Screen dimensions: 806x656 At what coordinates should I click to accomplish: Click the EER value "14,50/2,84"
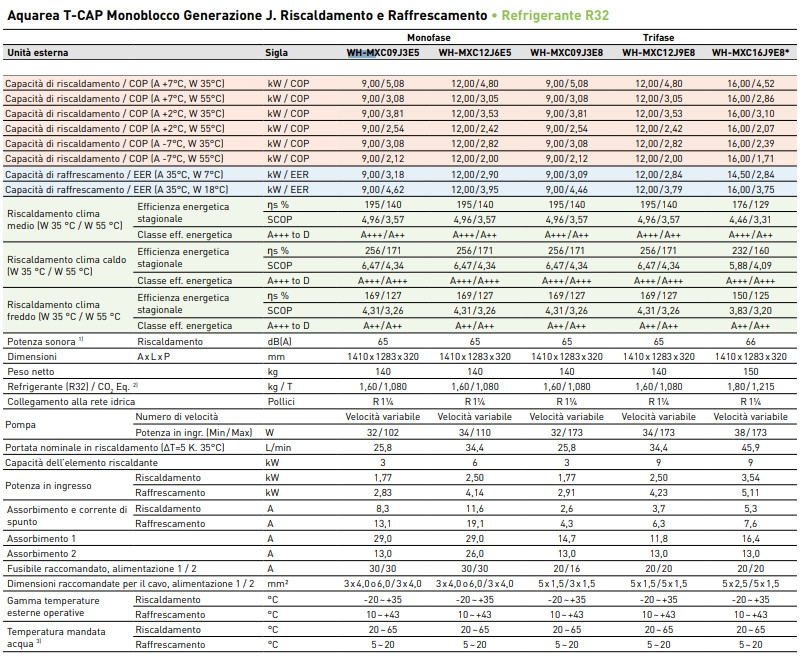(750, 174)
